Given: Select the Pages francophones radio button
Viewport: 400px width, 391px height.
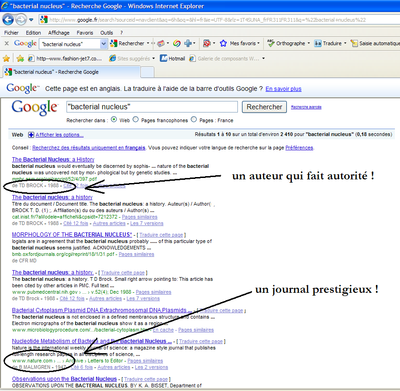Looking at the screenshot, I should (x=136, y=119).
